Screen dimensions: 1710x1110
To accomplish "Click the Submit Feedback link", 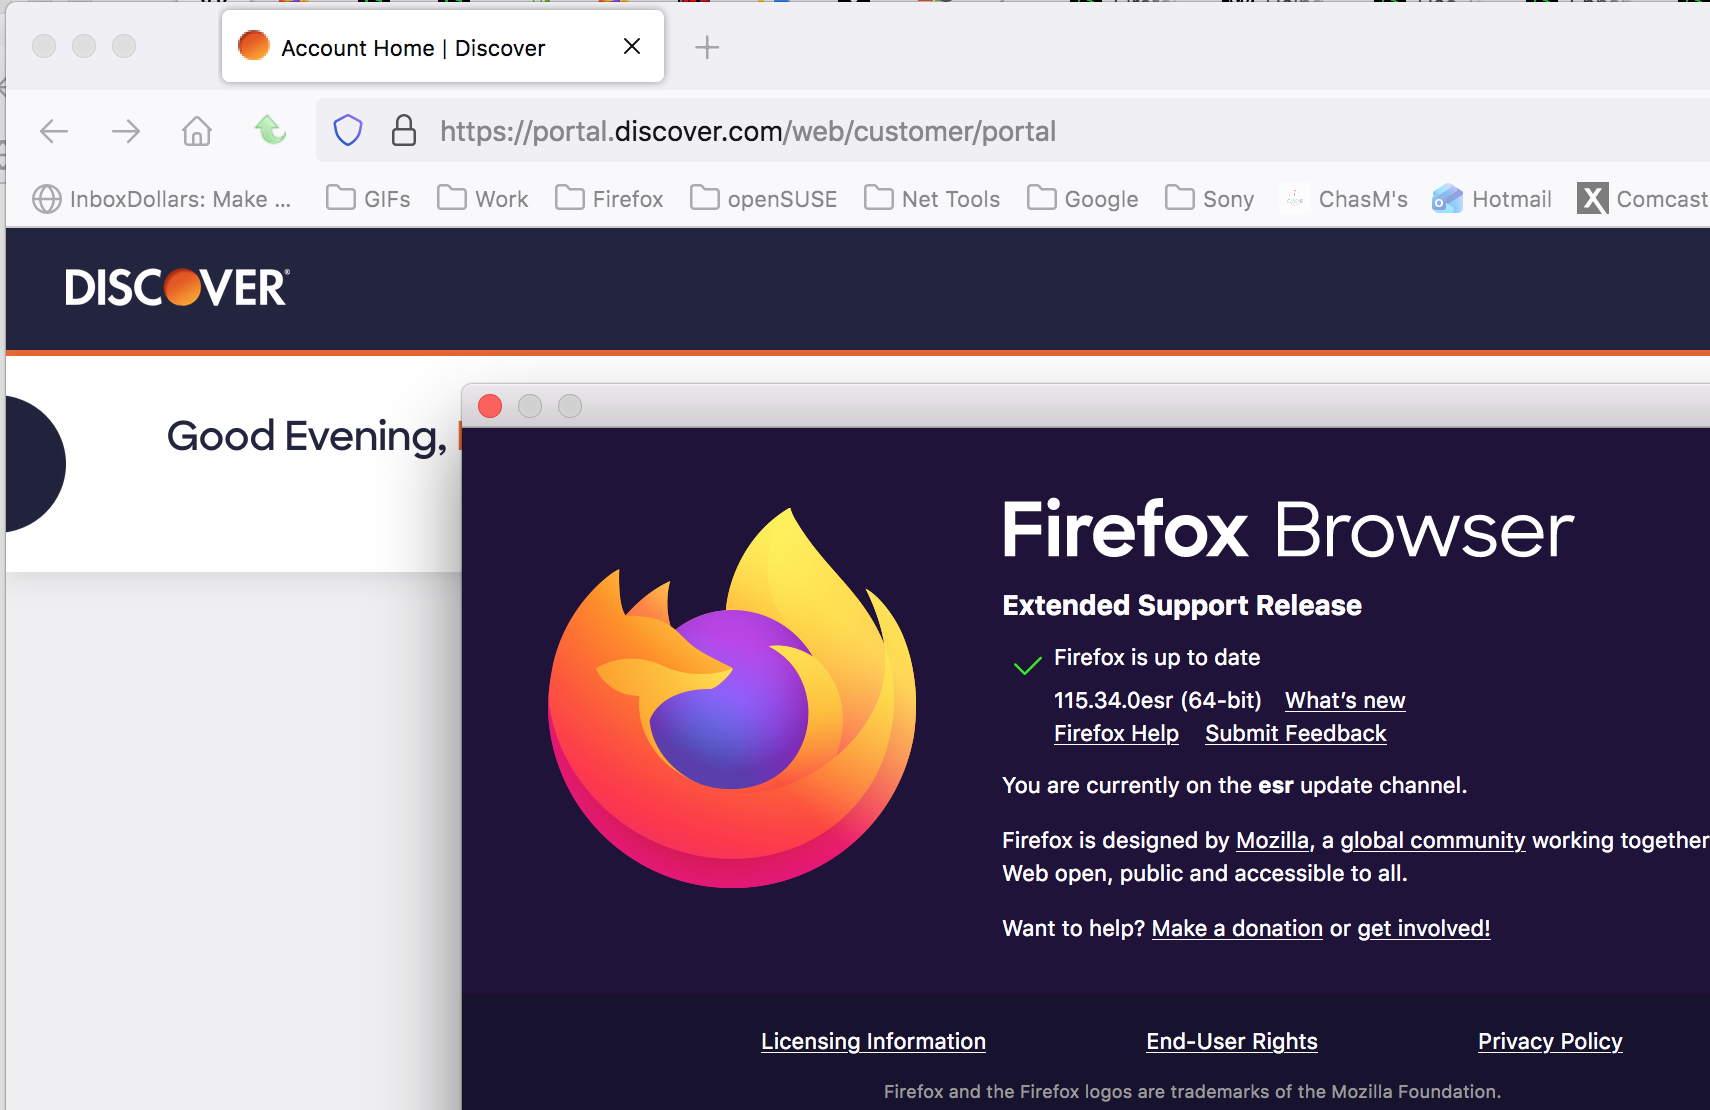I will point(1296,733).
